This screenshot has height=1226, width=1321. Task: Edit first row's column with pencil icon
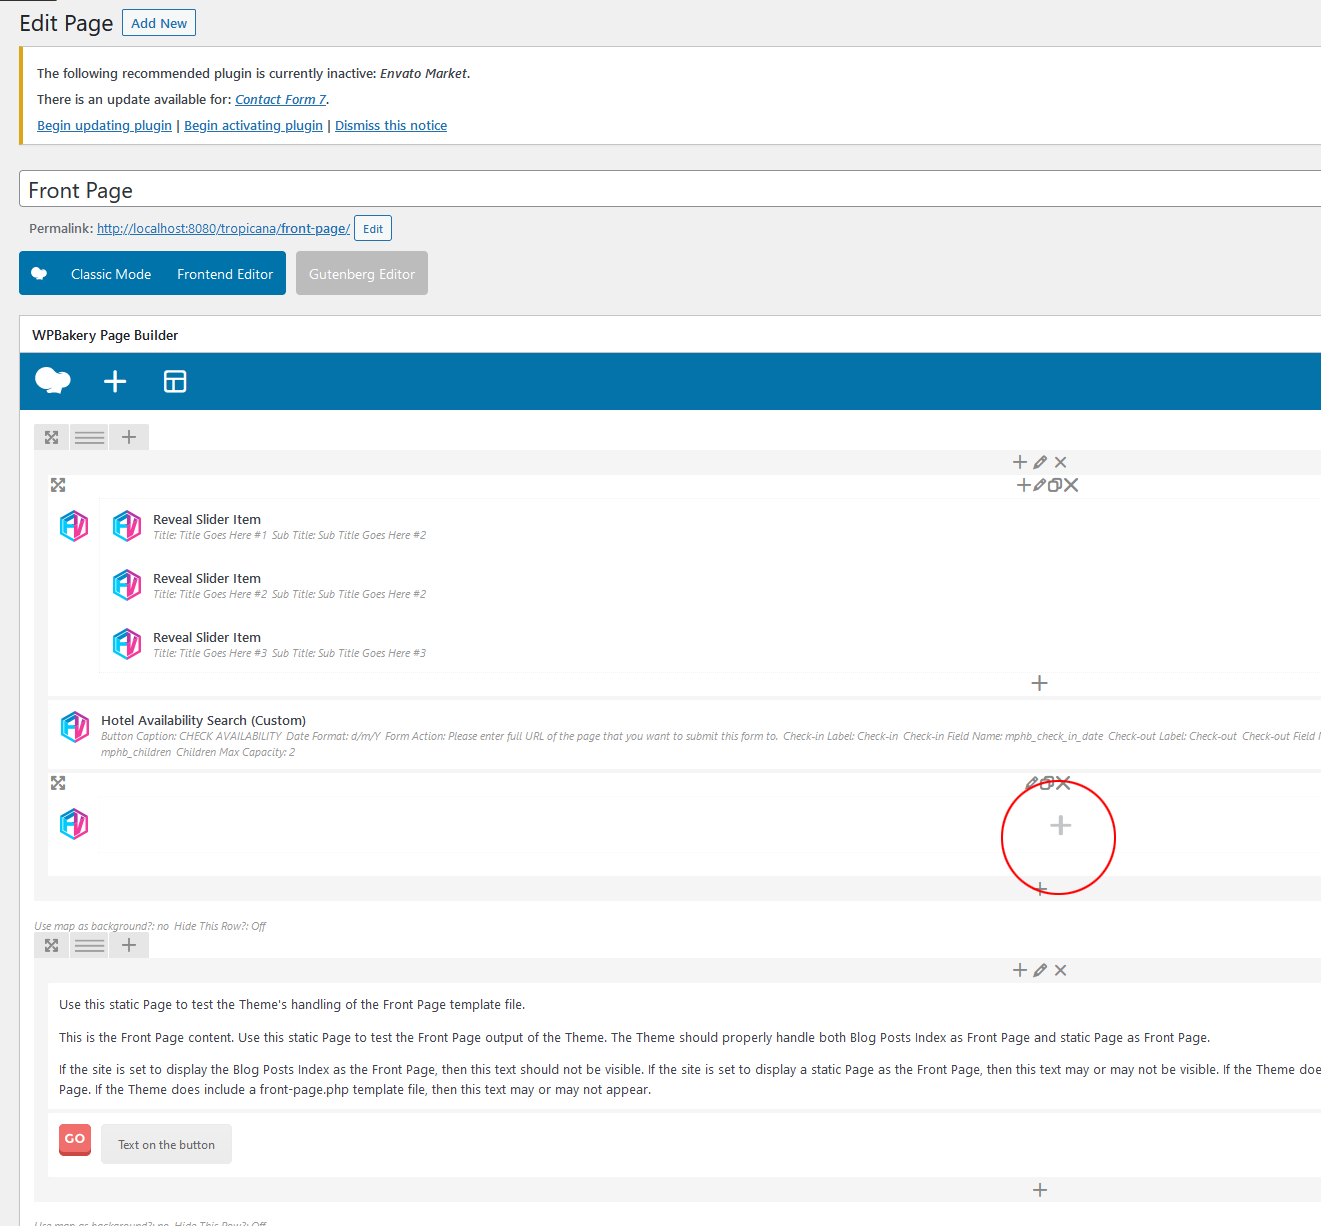pos(1040,462)
